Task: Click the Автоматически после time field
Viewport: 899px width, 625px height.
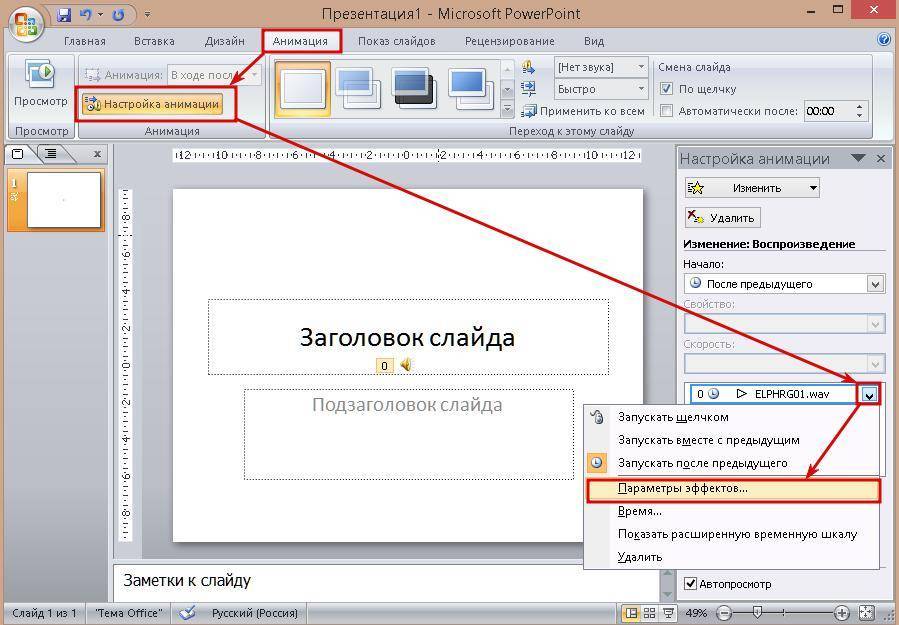Action: [x=829, y=111]
